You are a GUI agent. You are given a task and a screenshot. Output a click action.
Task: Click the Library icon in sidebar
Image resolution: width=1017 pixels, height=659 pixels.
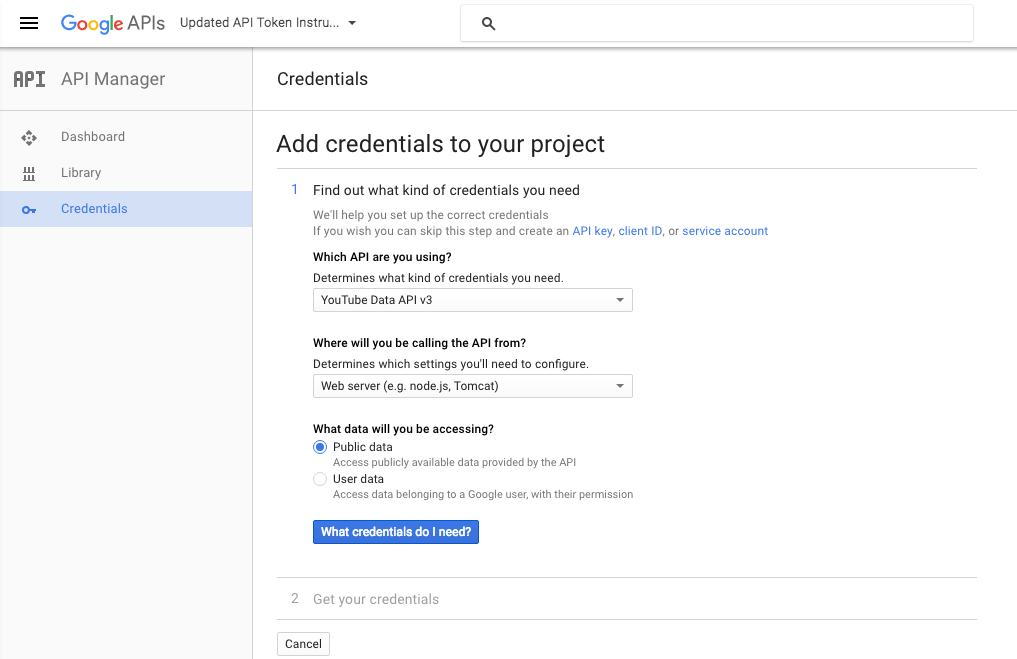click(x=29, y=173)
